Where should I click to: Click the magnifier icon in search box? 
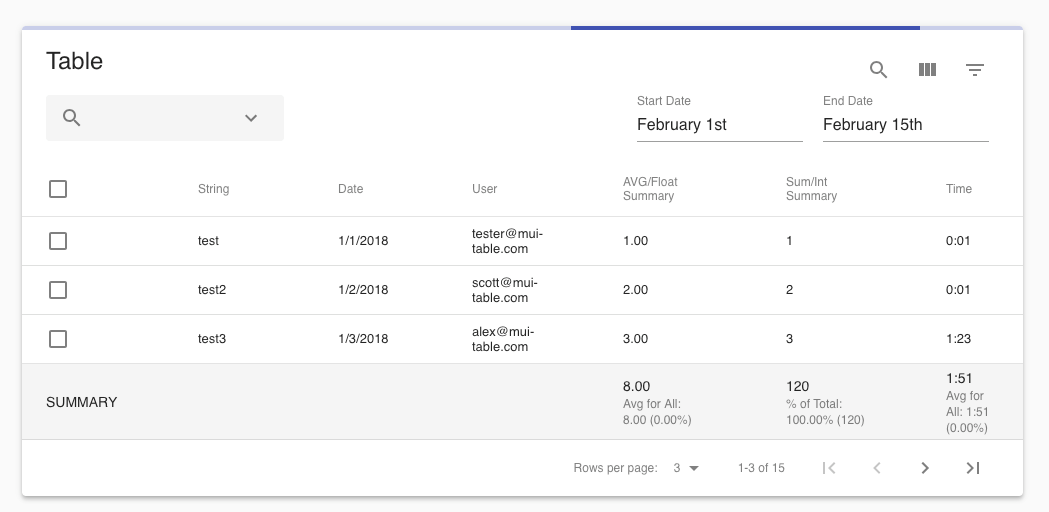72,118
